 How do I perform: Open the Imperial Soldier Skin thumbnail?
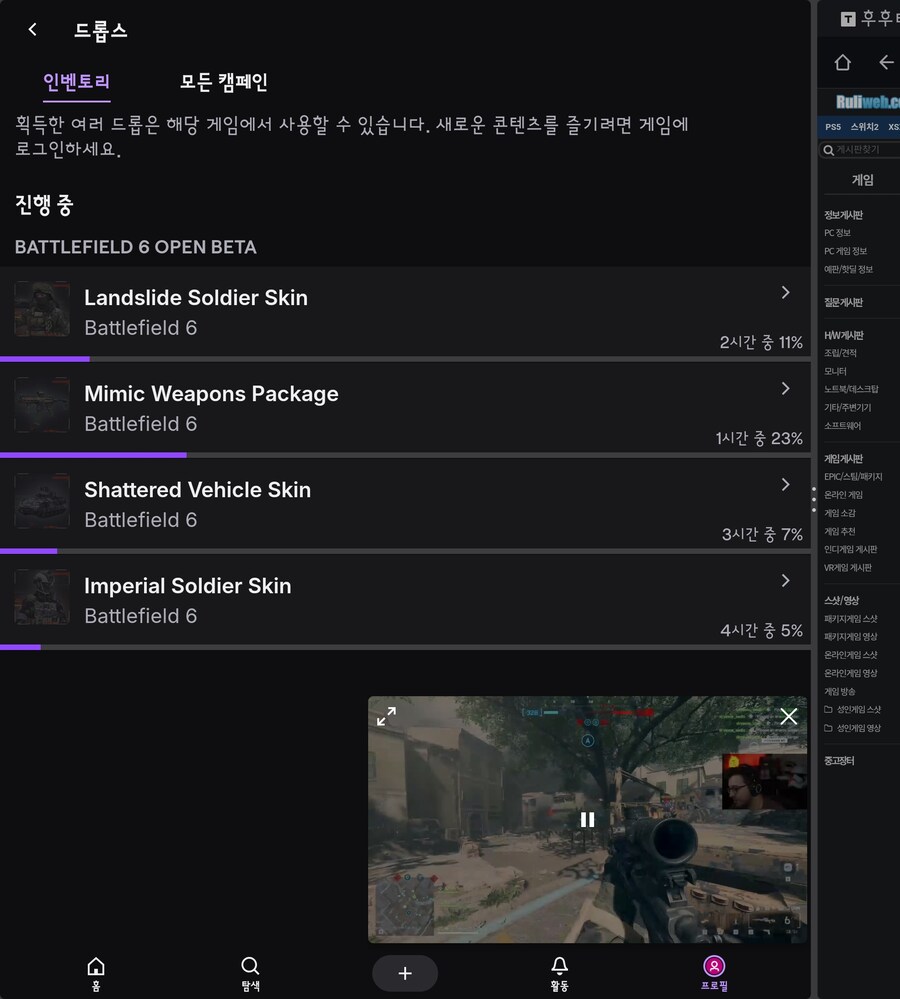point(42,598)
